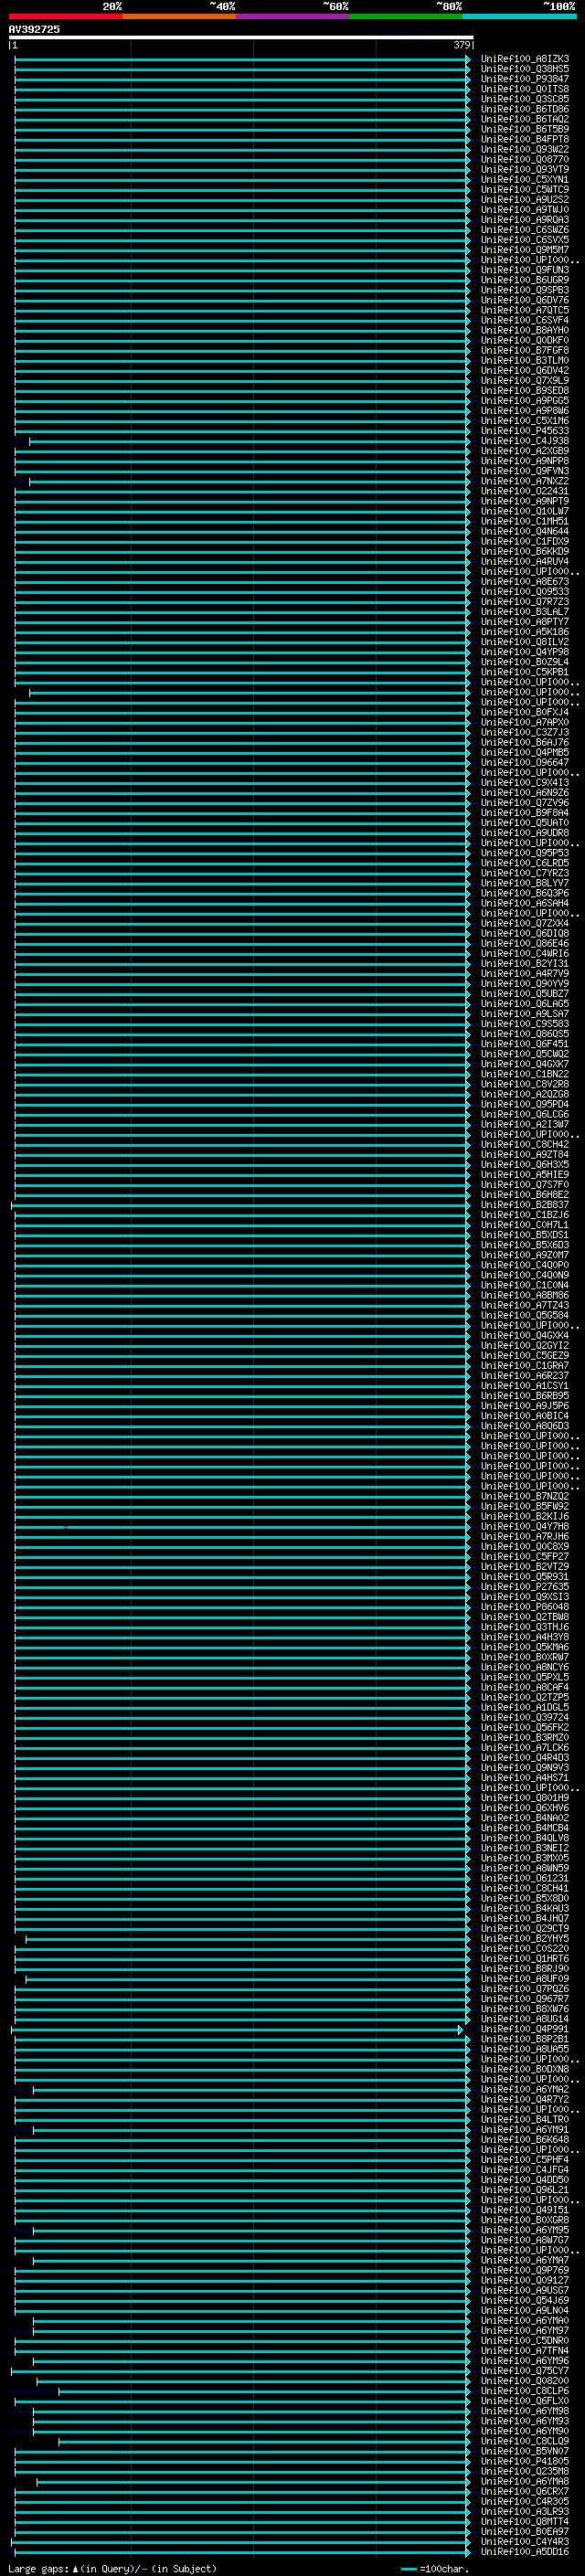
Task: Open hit UniRef100_P93847
Action: [x=525, y=79]
